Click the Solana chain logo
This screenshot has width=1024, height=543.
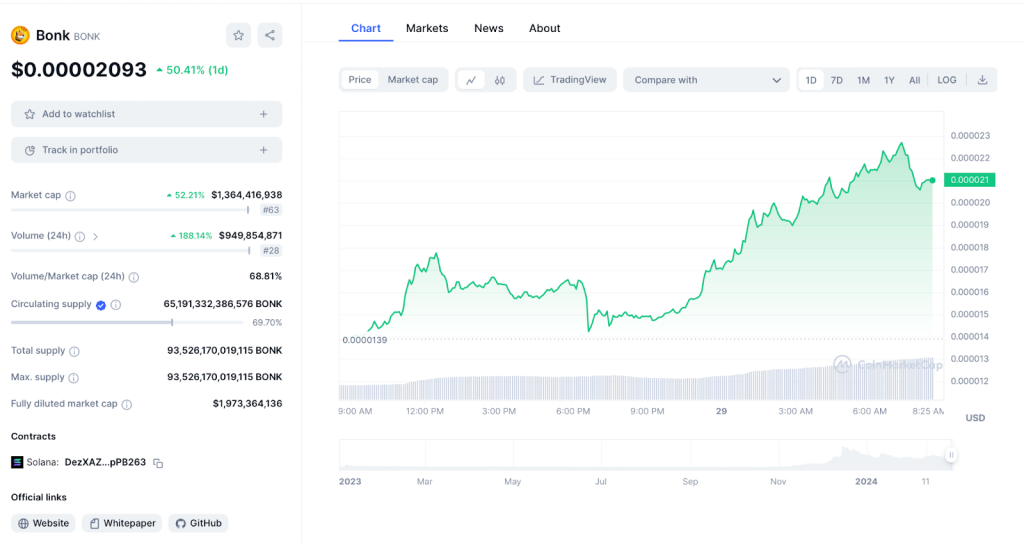[x=17, y=462]
